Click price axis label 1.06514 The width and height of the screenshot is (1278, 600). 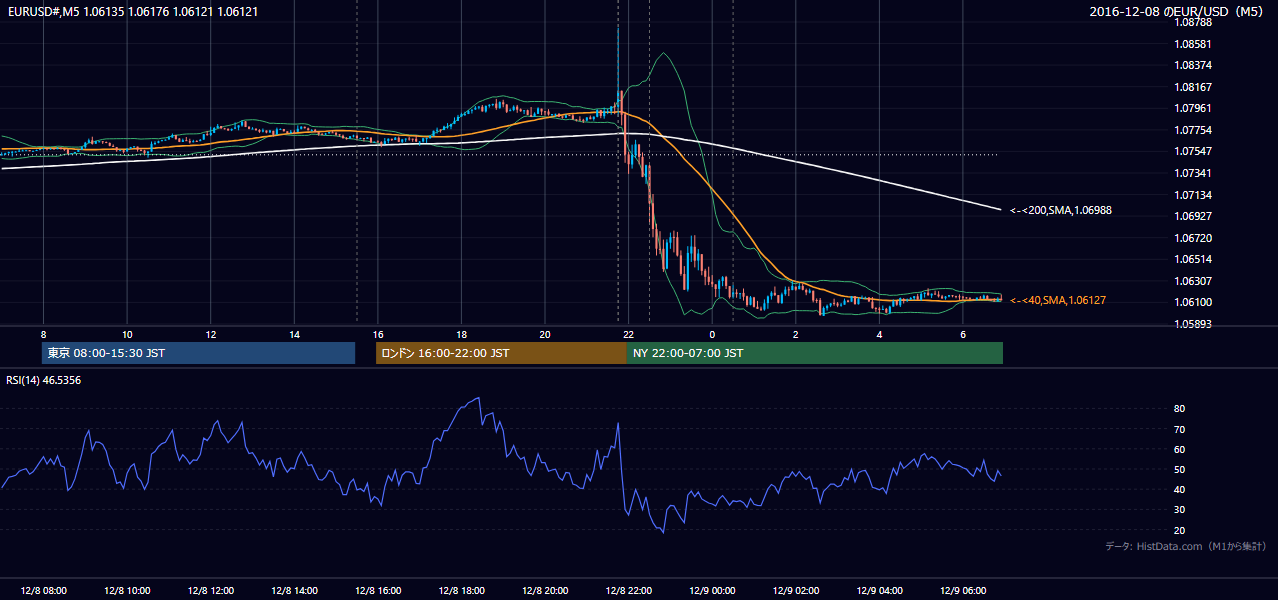coord(1194,259)
